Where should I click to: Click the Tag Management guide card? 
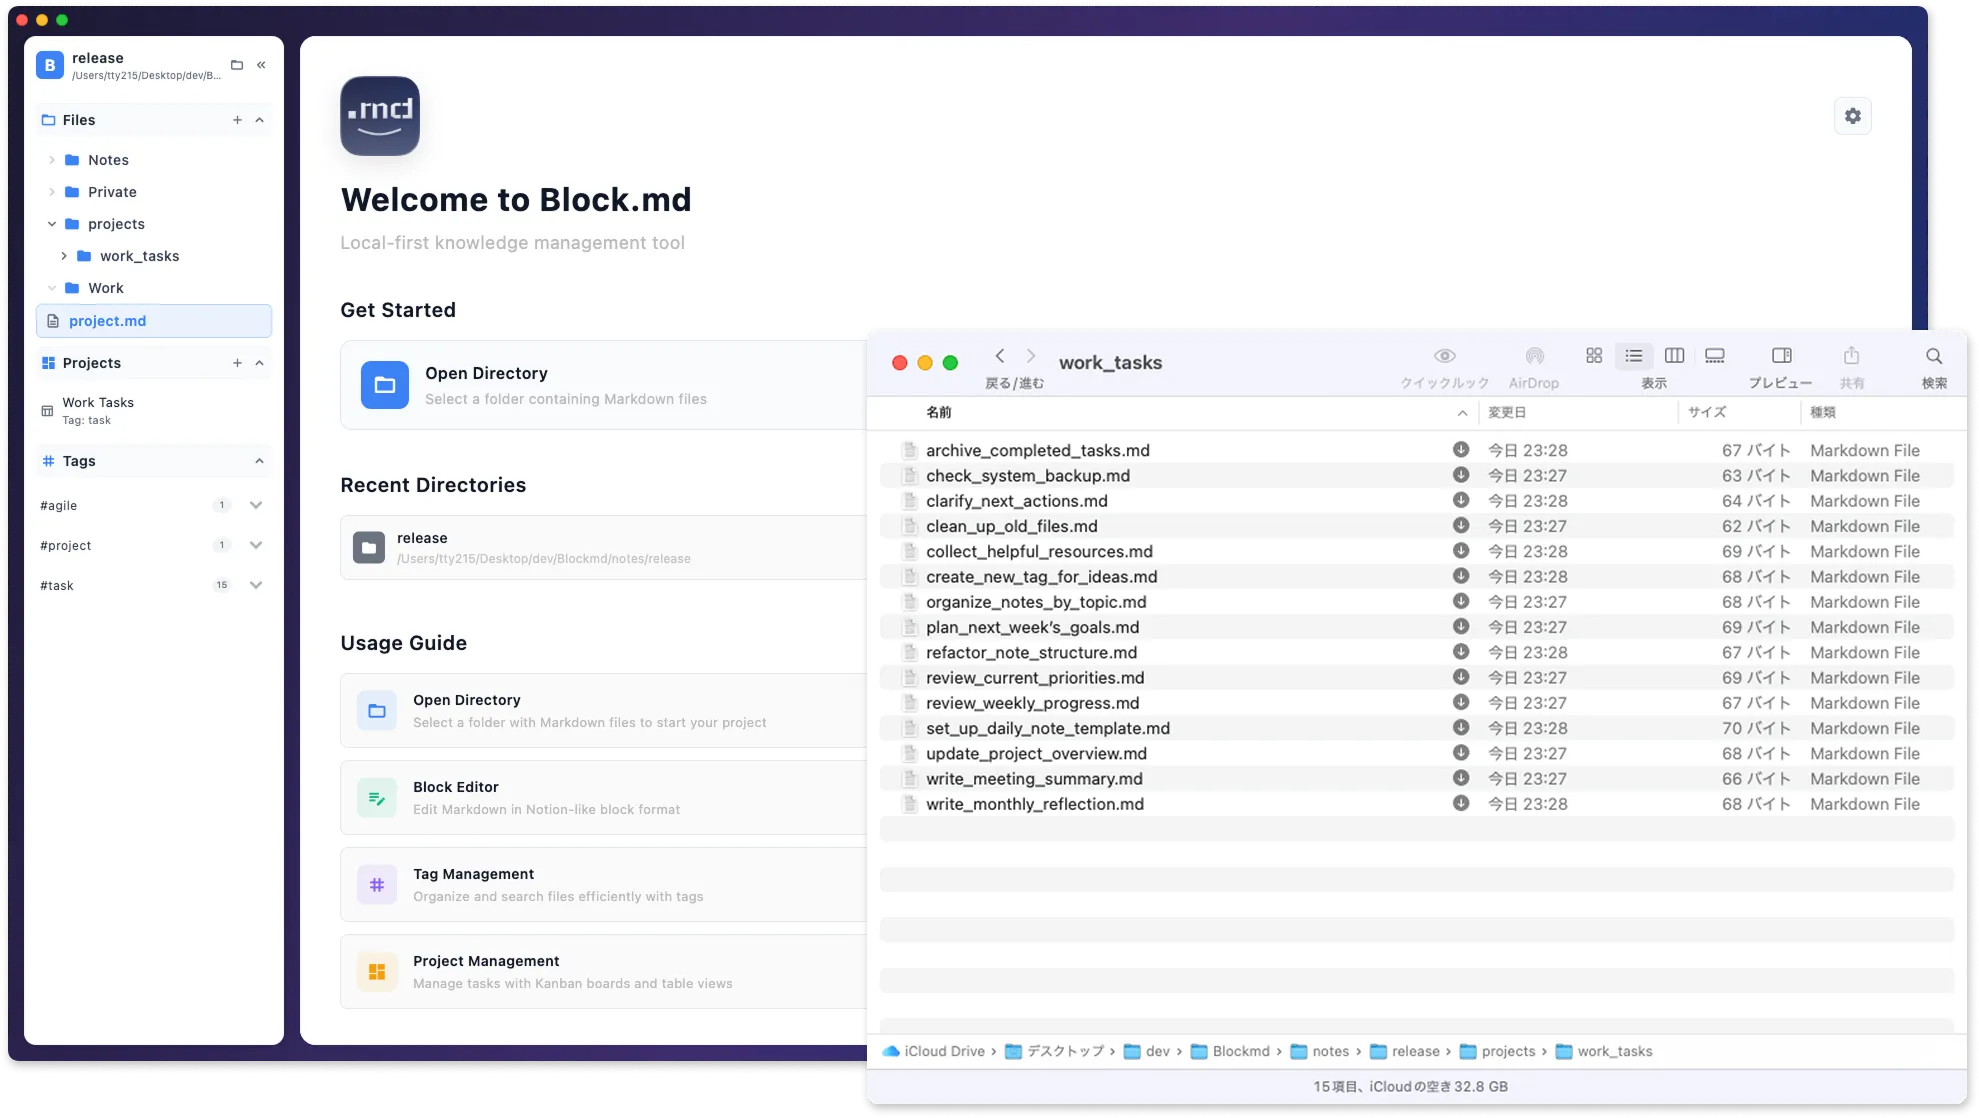tap(604, 885)
